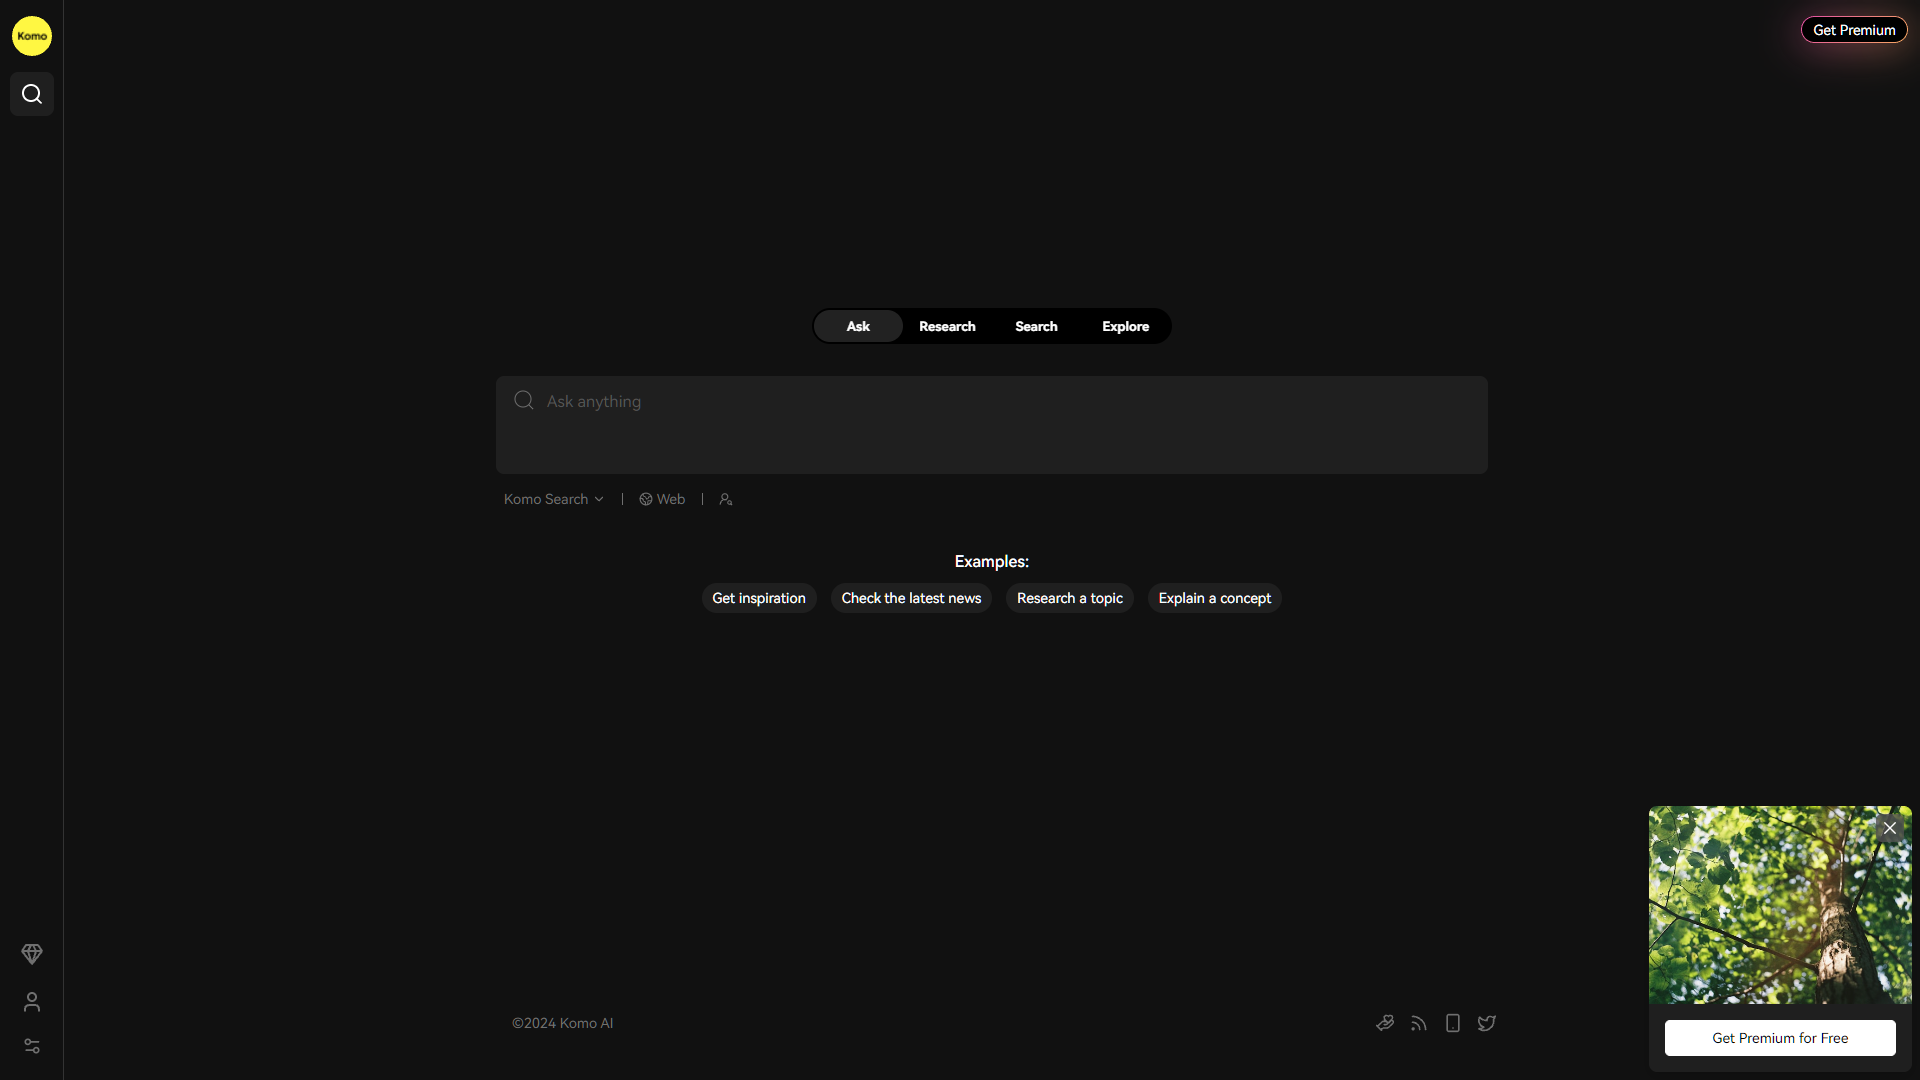1920x1080 pixels.
Task: Open the mobile app icon in footer
Action: tap(1452, 1022)
